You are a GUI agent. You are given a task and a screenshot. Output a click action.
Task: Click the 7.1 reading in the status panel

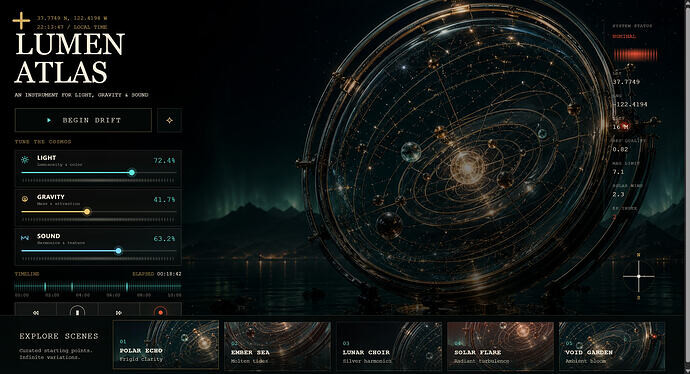tap(618, 172)
